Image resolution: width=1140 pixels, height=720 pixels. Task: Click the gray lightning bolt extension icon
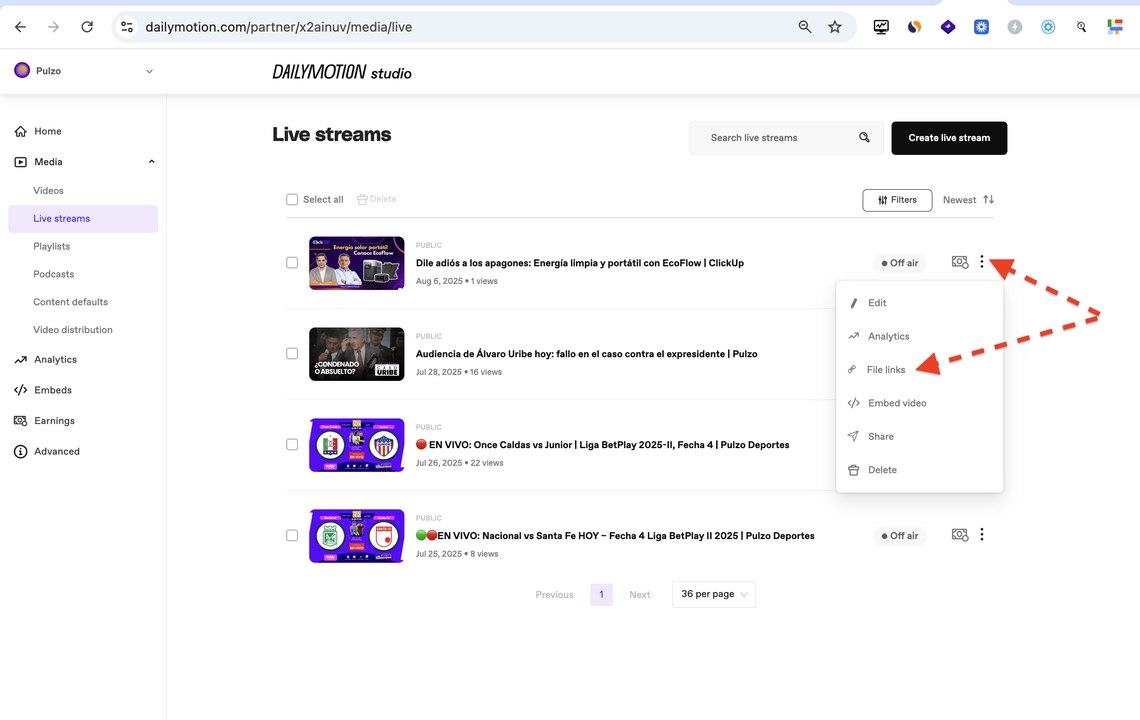tap(1015, 27)
